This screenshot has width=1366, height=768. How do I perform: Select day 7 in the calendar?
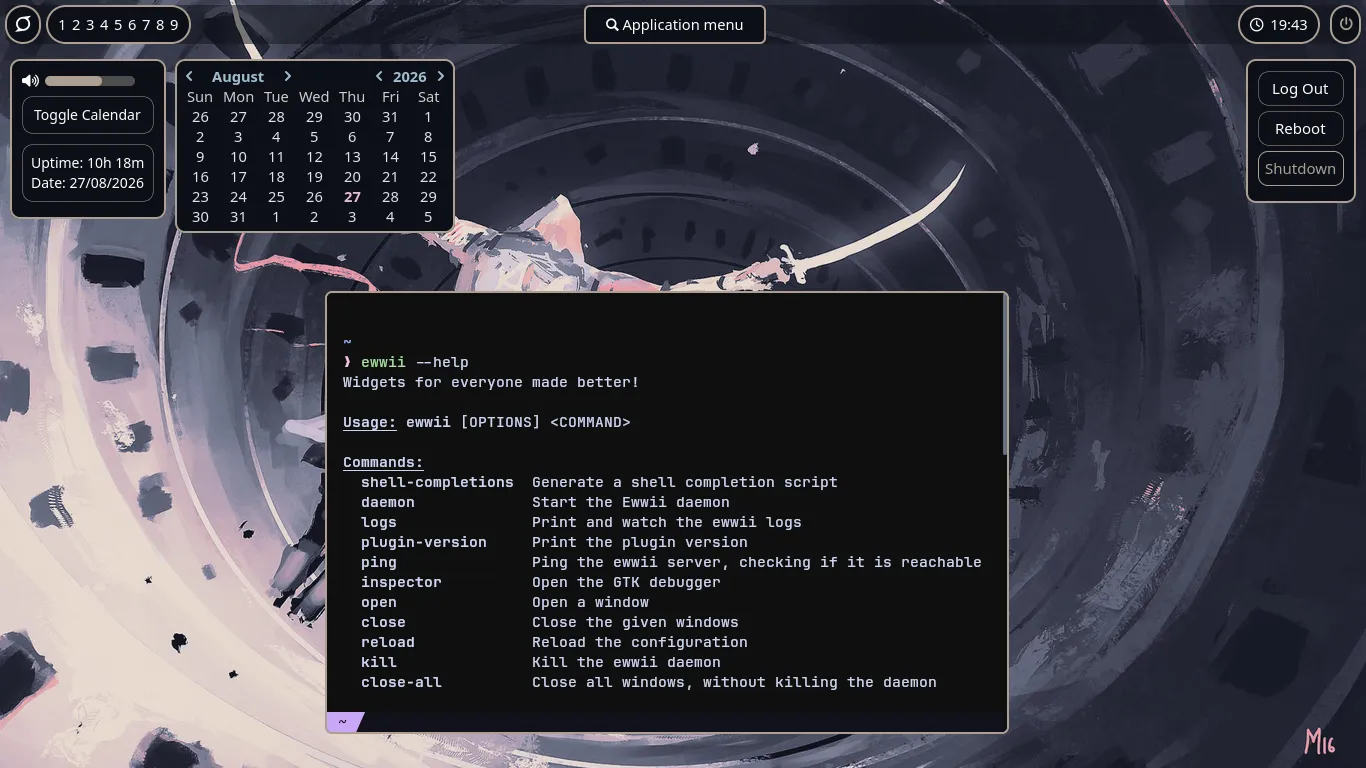tap(390, 137)
